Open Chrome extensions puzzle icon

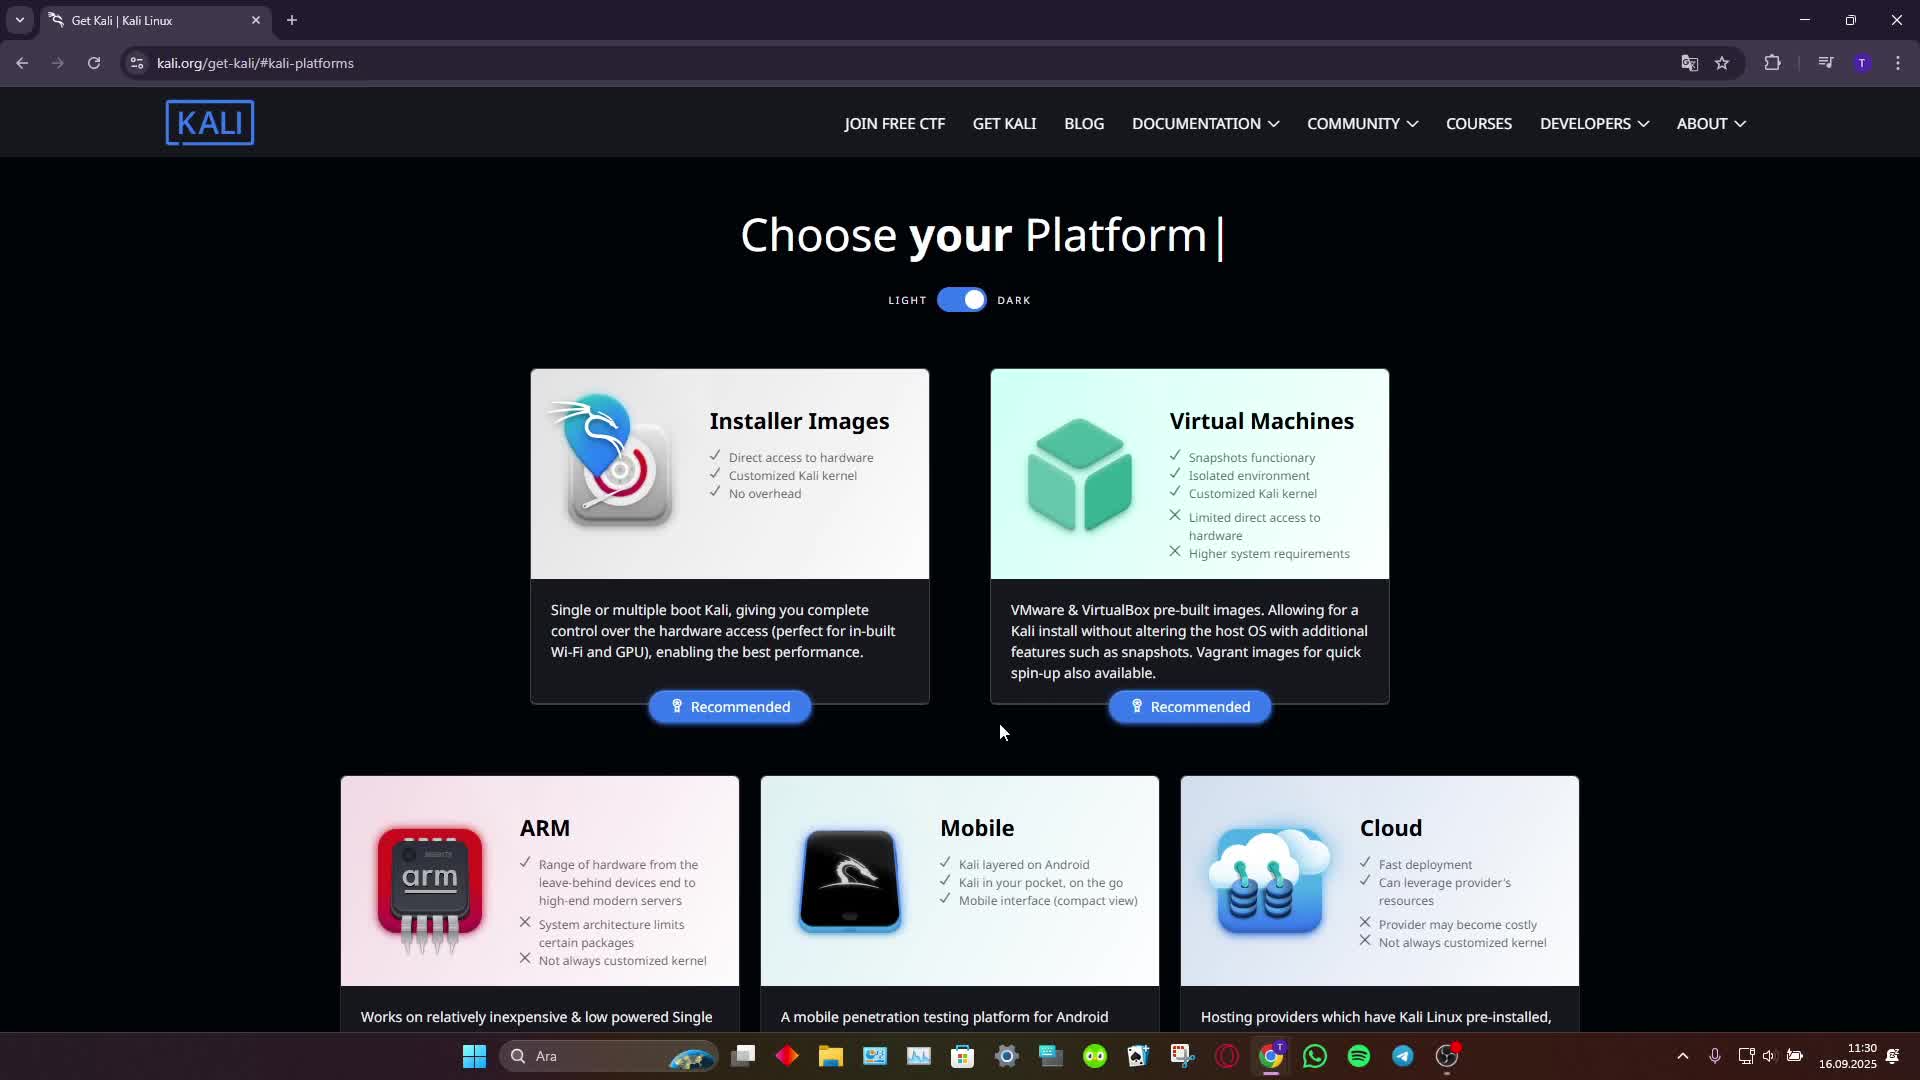[x=1772, y=63]
